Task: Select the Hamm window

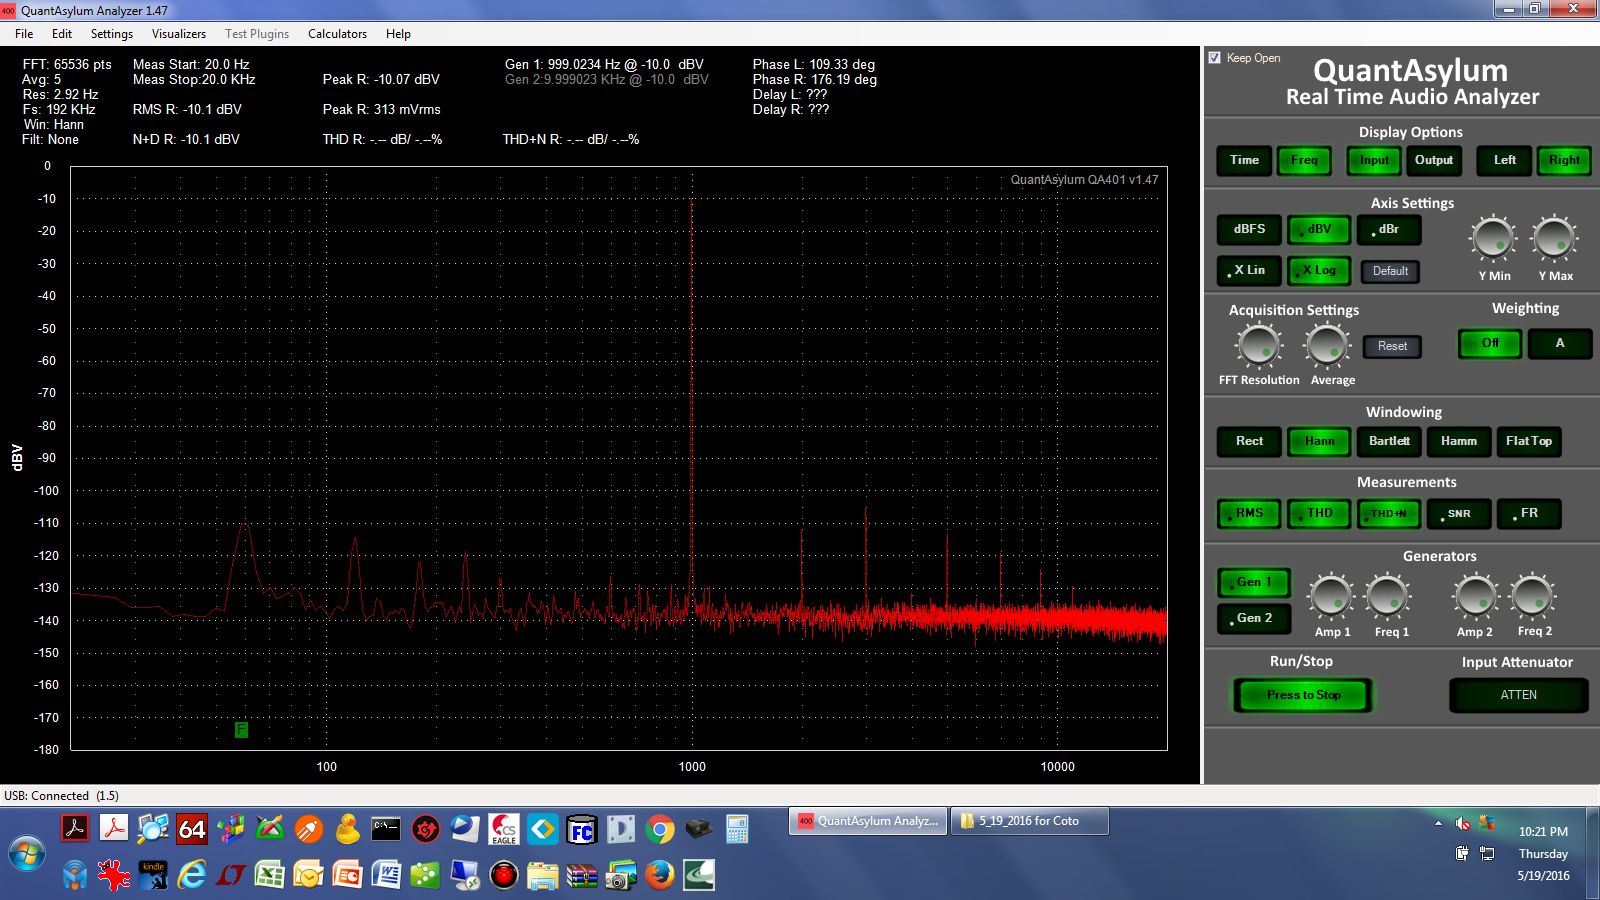Action: [1459, 441]
